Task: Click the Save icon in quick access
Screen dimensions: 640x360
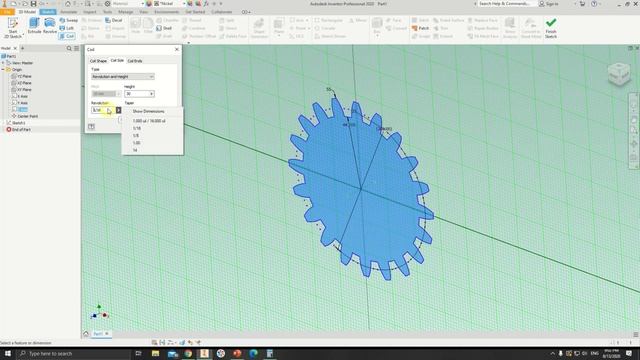Action: 33,4
